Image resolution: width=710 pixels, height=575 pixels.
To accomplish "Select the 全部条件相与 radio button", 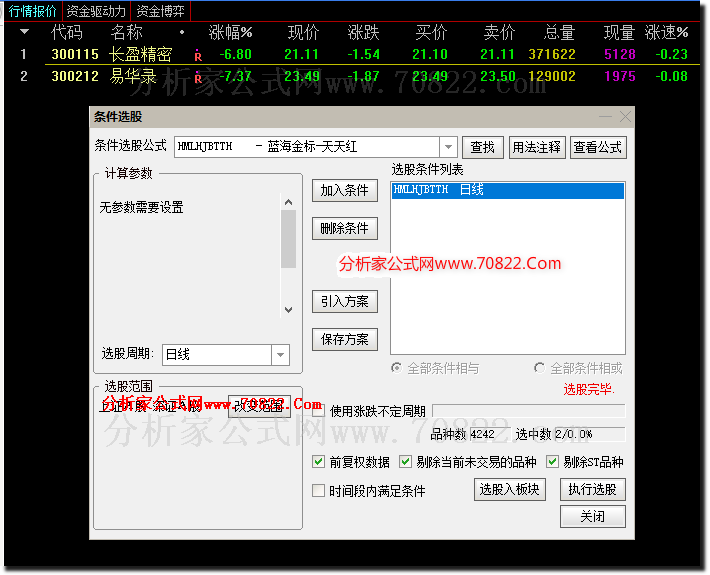I will (396, 368).
